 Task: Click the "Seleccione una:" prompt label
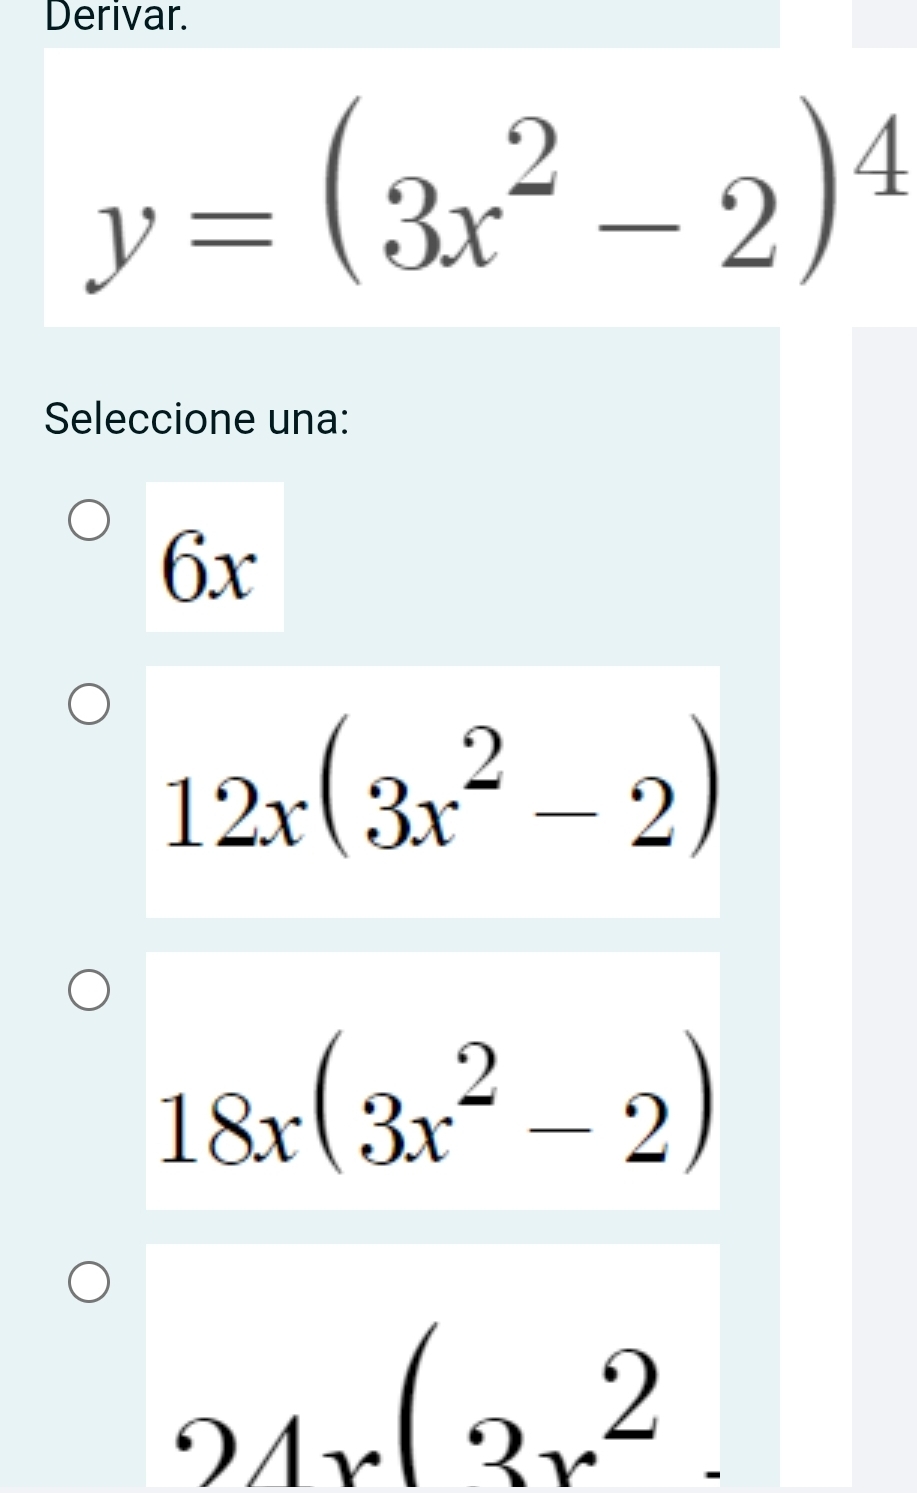tap(197, 418)
